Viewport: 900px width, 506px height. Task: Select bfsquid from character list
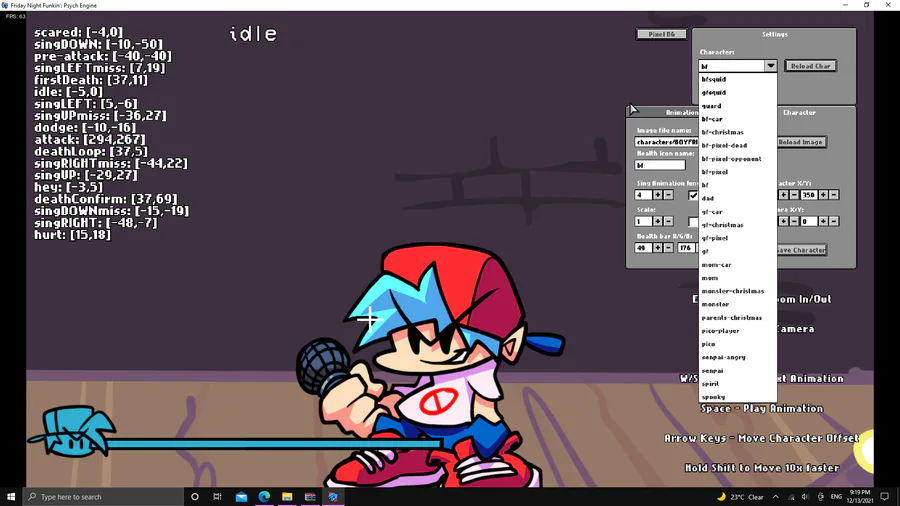pyautogui.click(x=738, y=79)
